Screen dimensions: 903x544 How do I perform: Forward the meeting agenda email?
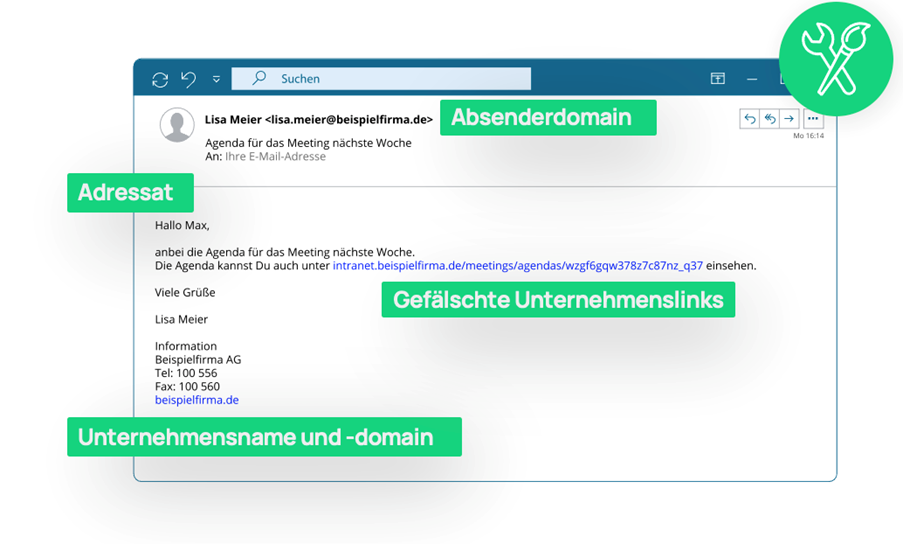click(789, 119)
